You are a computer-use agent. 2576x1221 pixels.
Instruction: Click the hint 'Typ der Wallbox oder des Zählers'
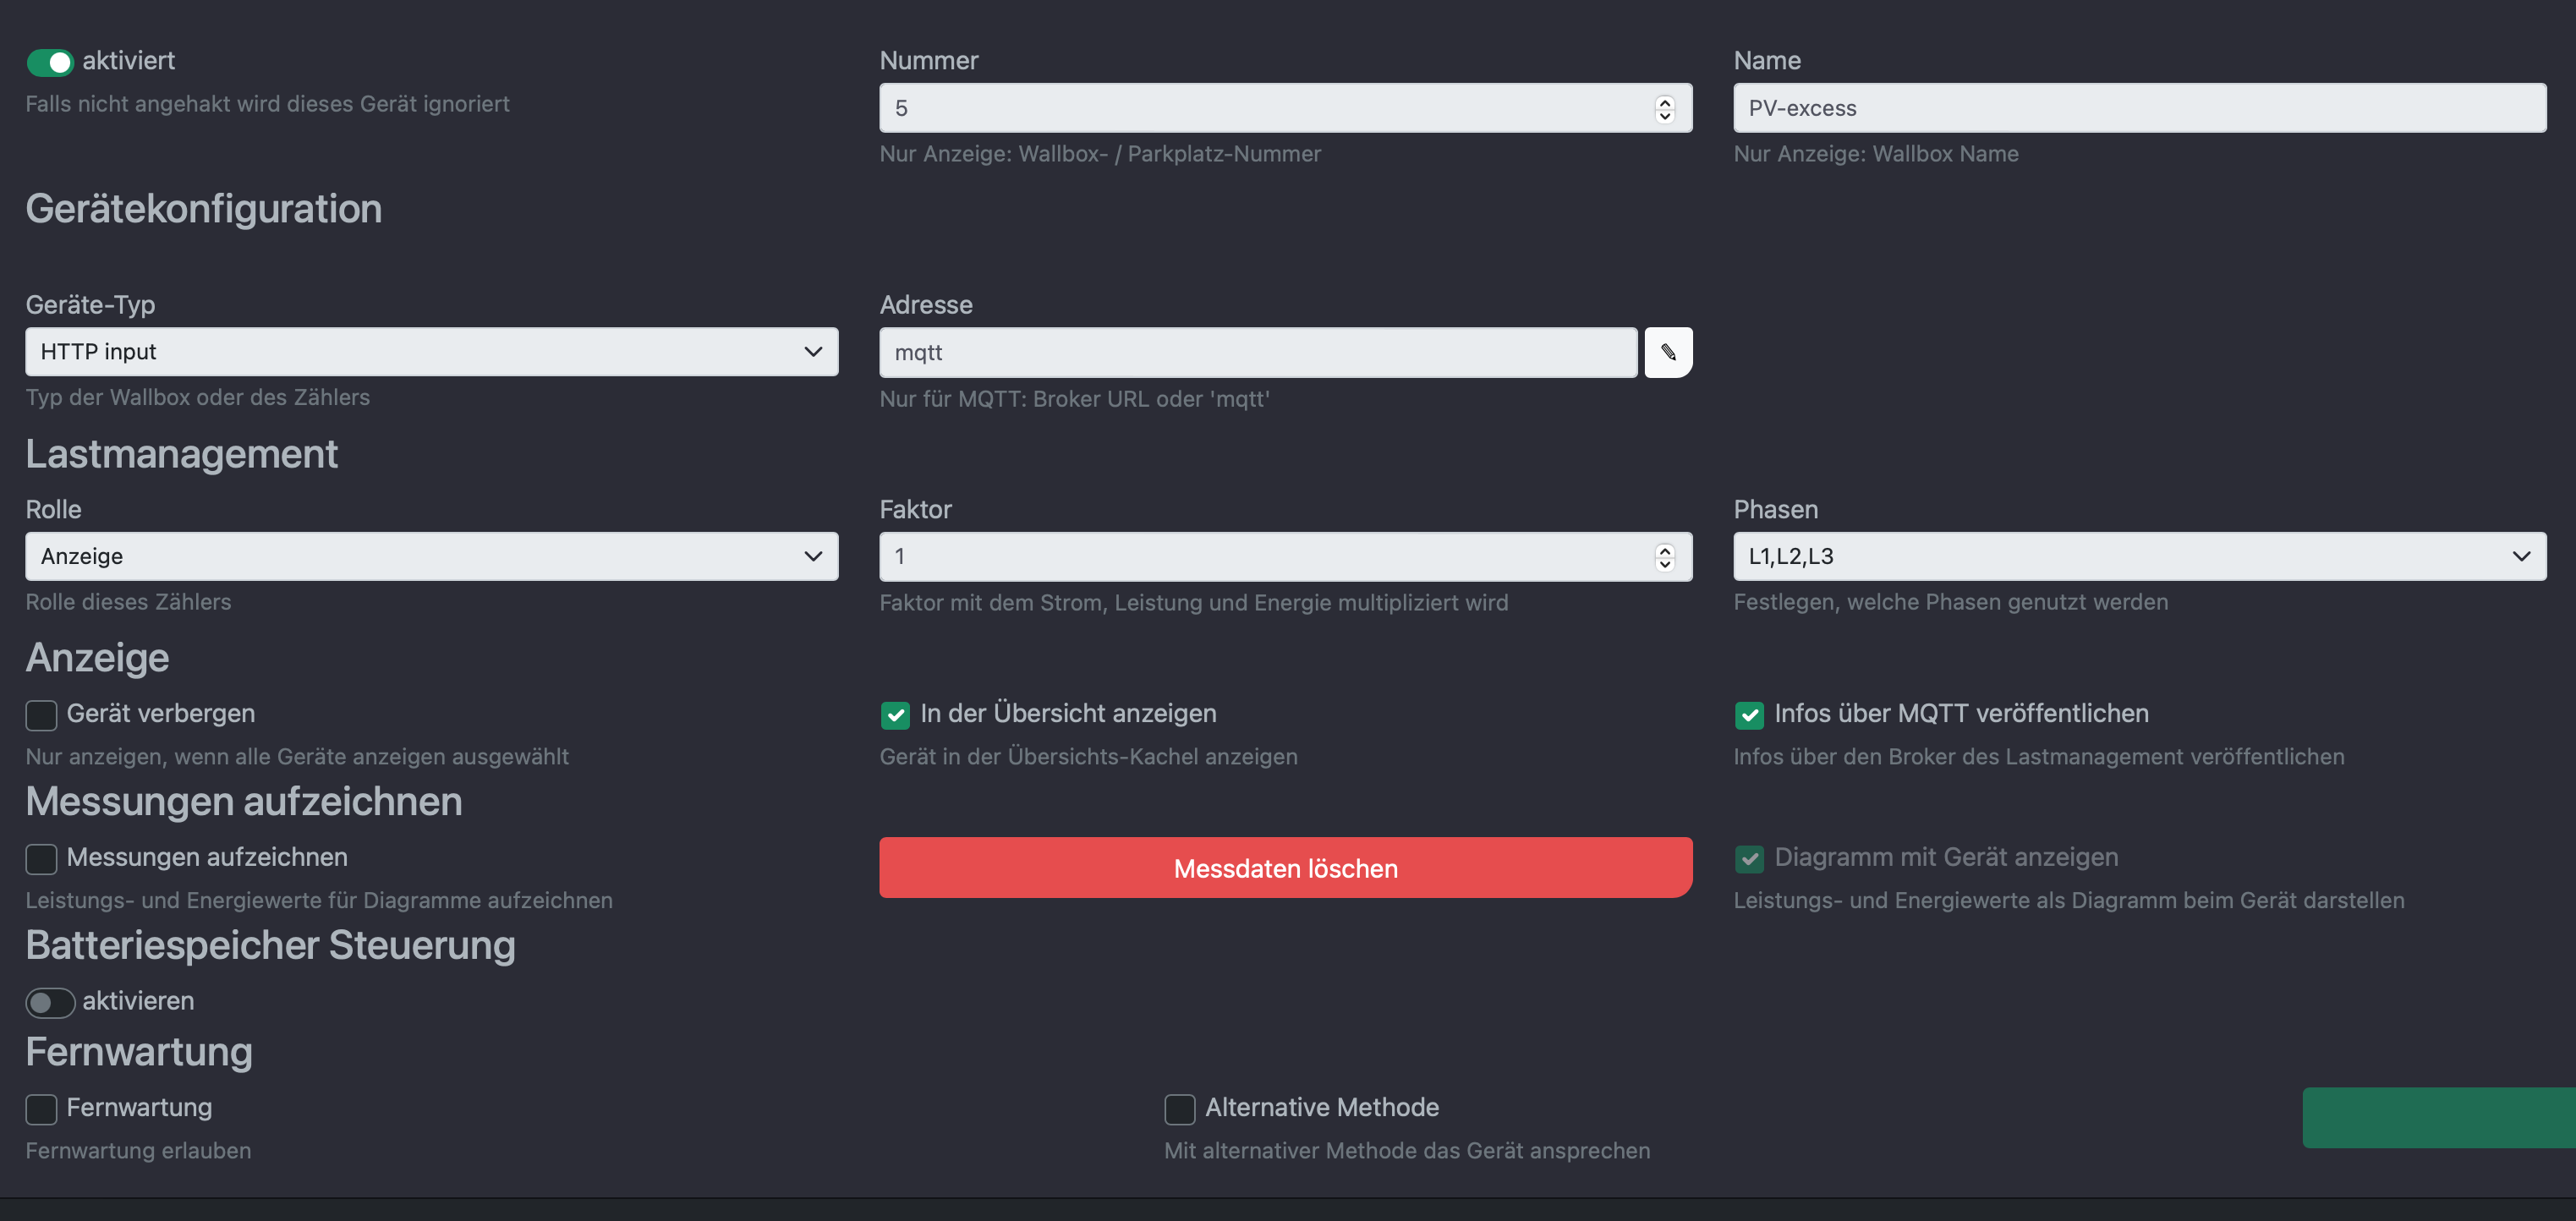198,398
